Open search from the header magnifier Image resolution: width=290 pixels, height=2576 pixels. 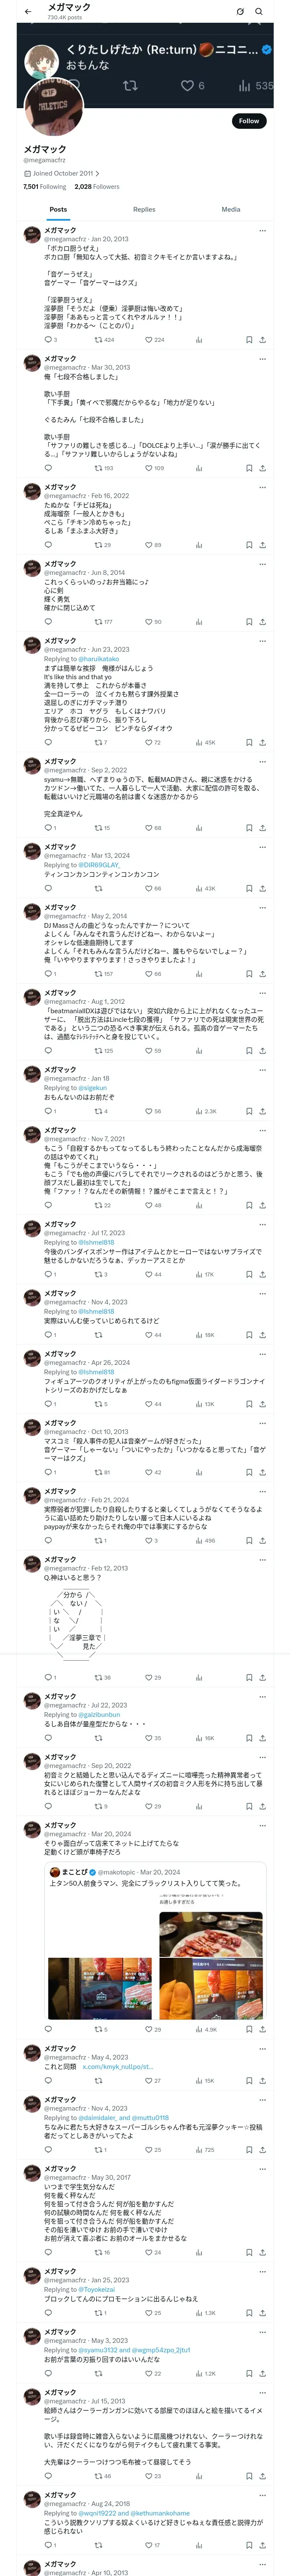click(259, 11)
